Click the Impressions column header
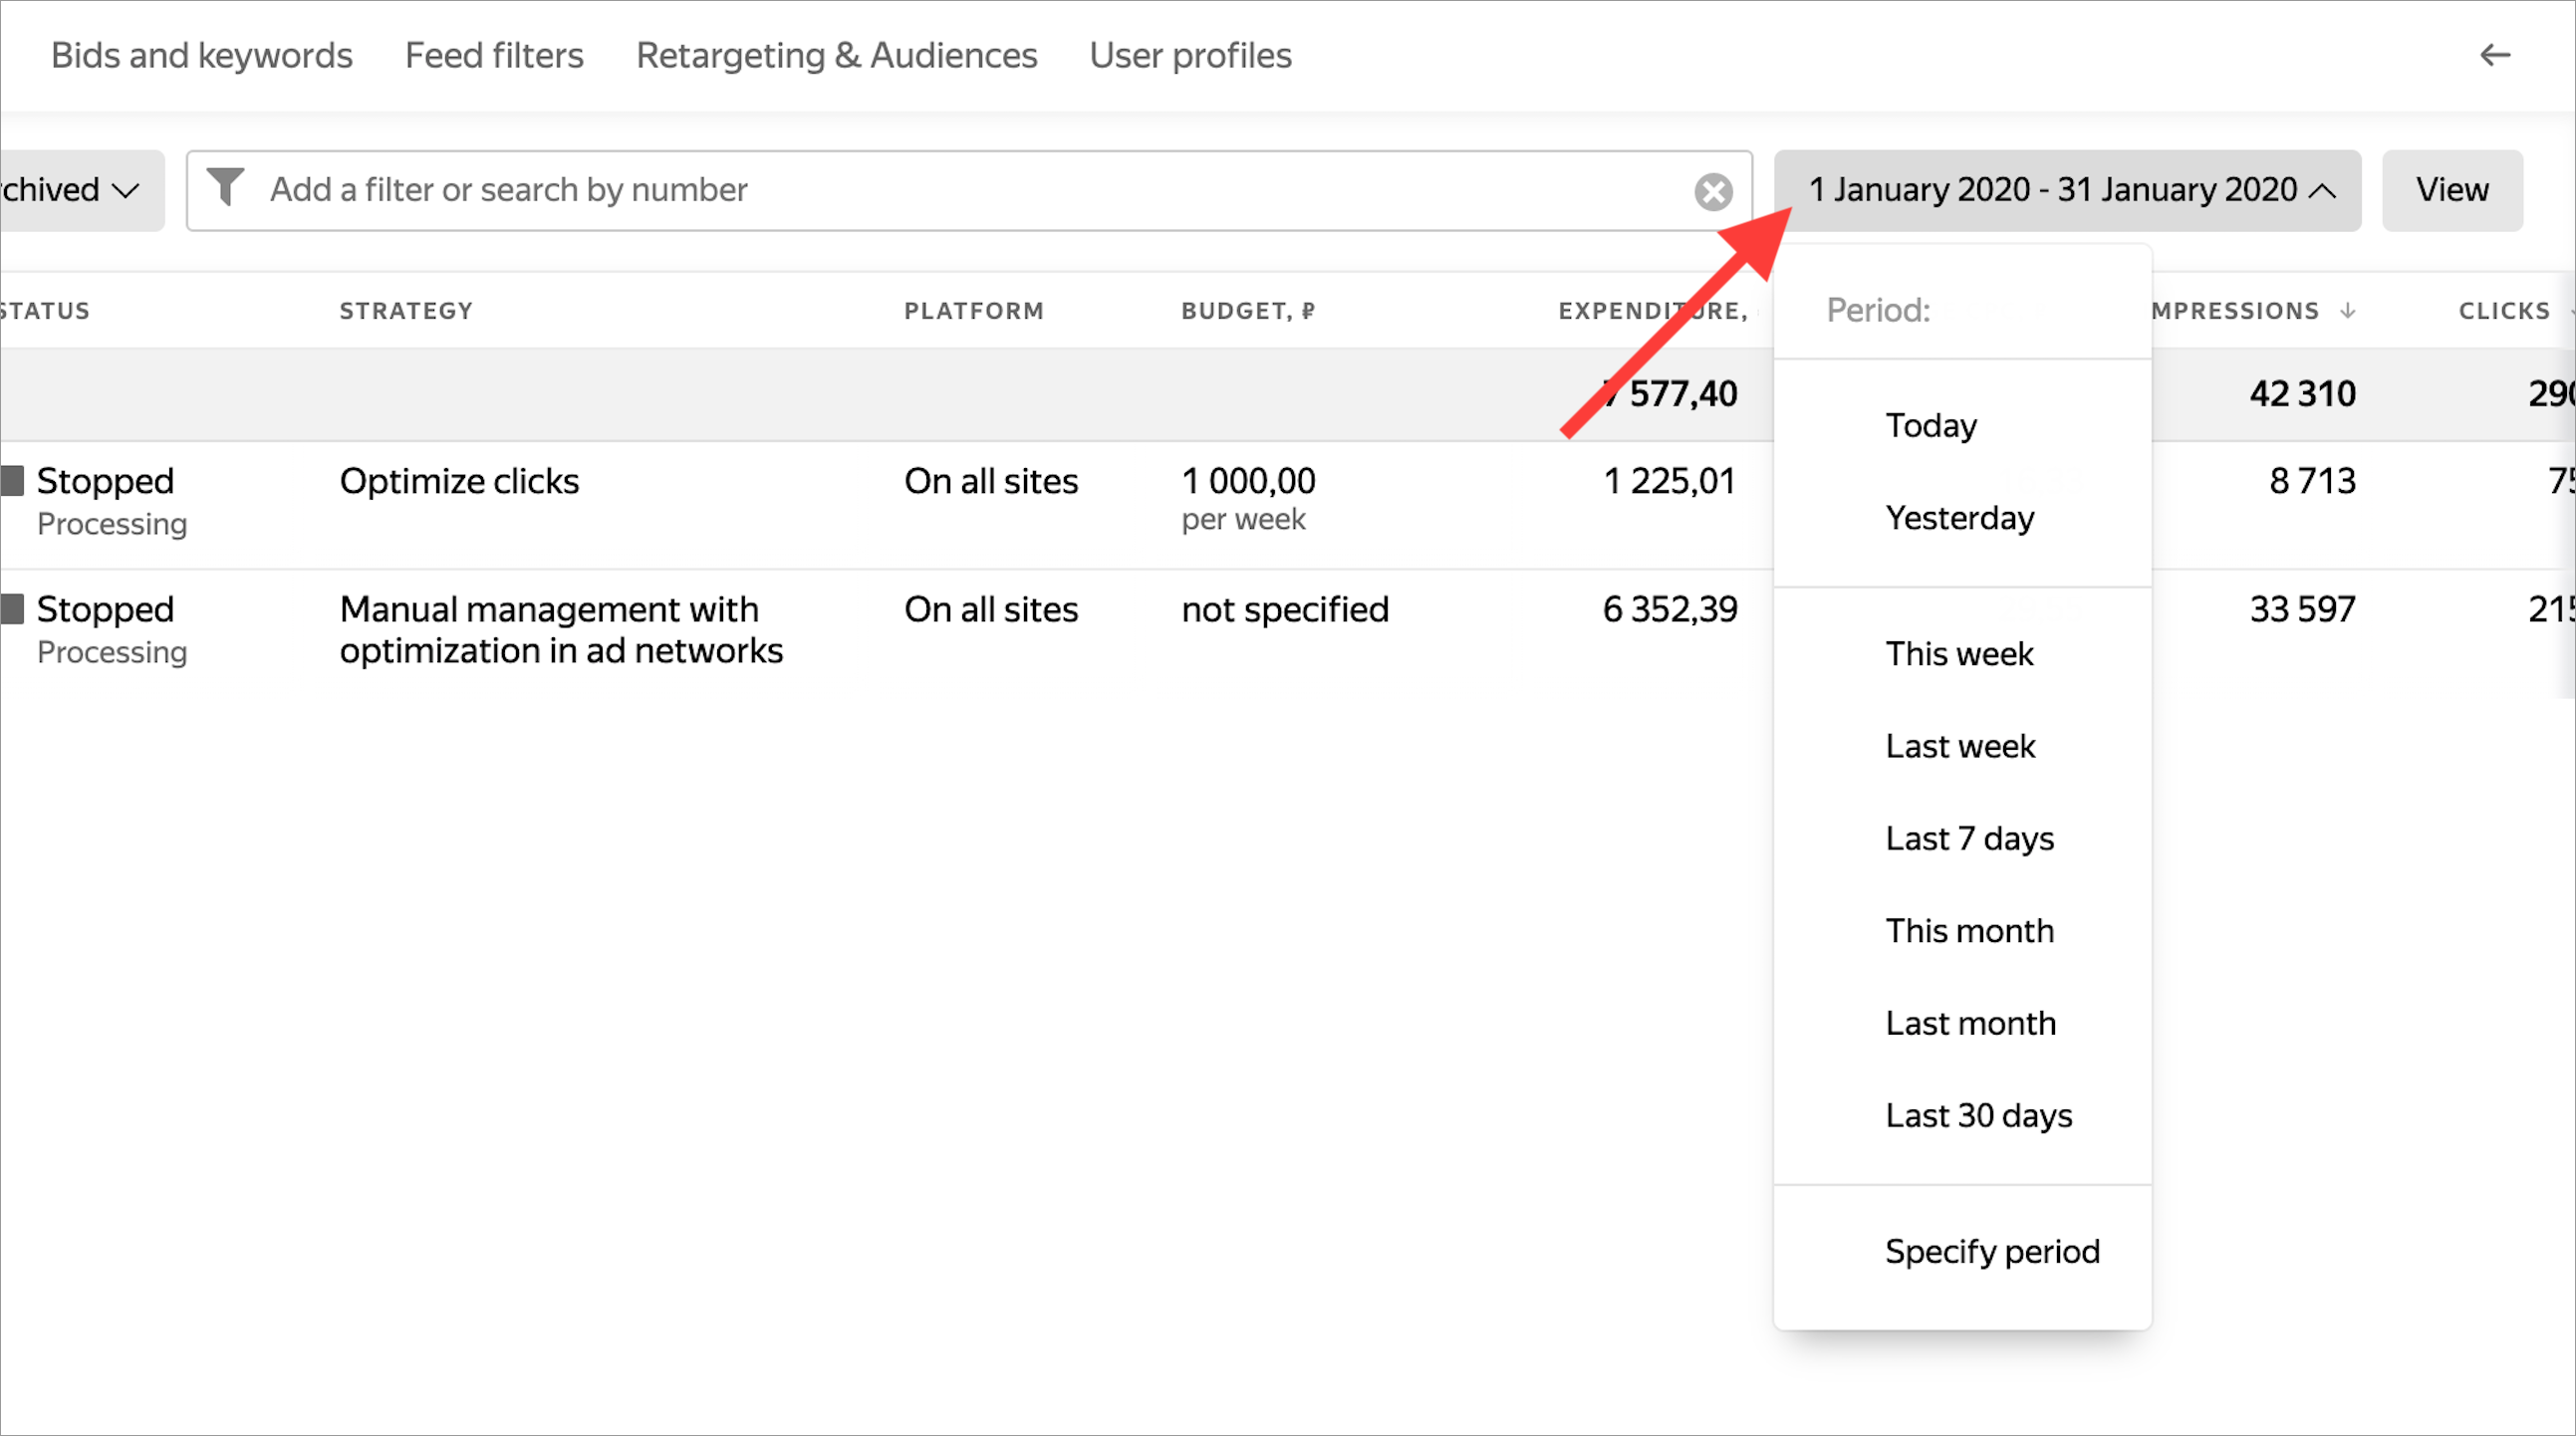The width and height of the screenshot is (2576, 1436). coord(2236,311)
